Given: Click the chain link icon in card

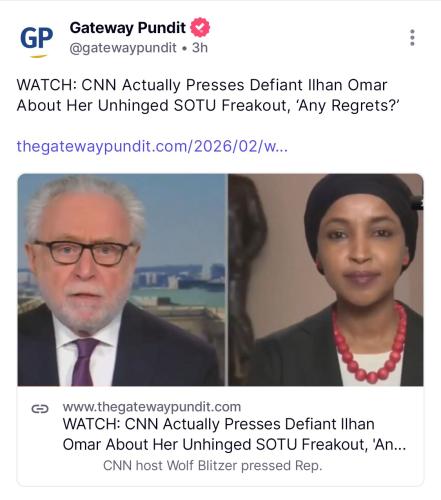Looking at the screenshot, I should 40,408.
